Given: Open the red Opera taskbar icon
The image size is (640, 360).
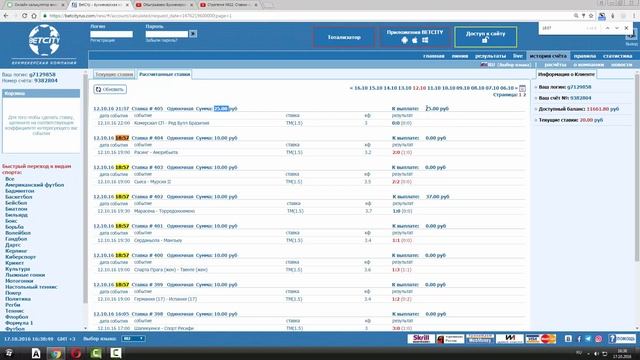Looking at the screenshot, I should (76, 353).
